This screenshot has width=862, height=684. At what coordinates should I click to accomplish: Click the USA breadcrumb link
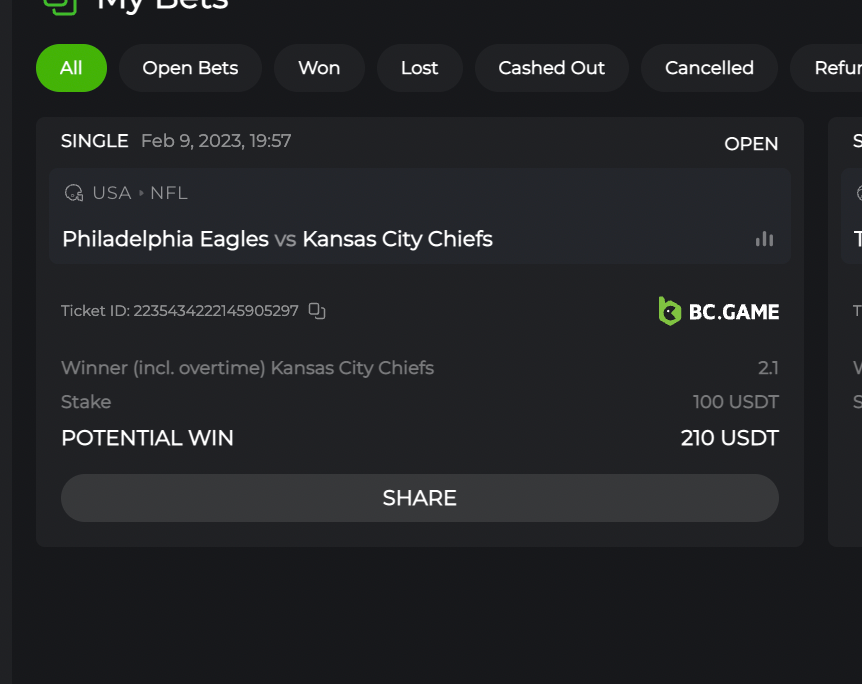pyautogui.click(x=111, y=193)
